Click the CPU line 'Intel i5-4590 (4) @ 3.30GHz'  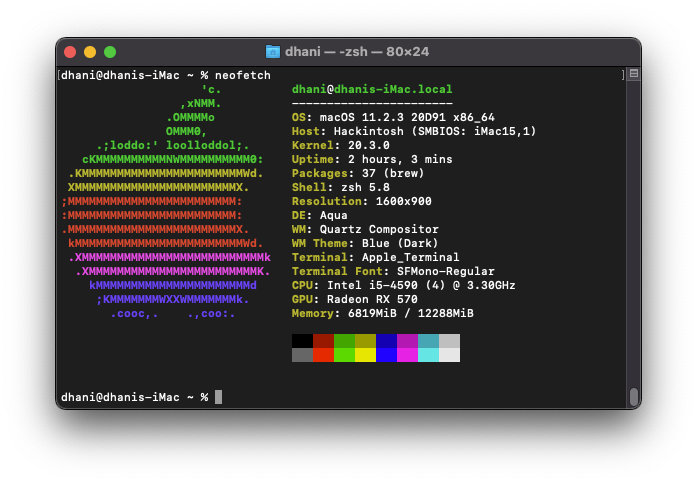421,285
